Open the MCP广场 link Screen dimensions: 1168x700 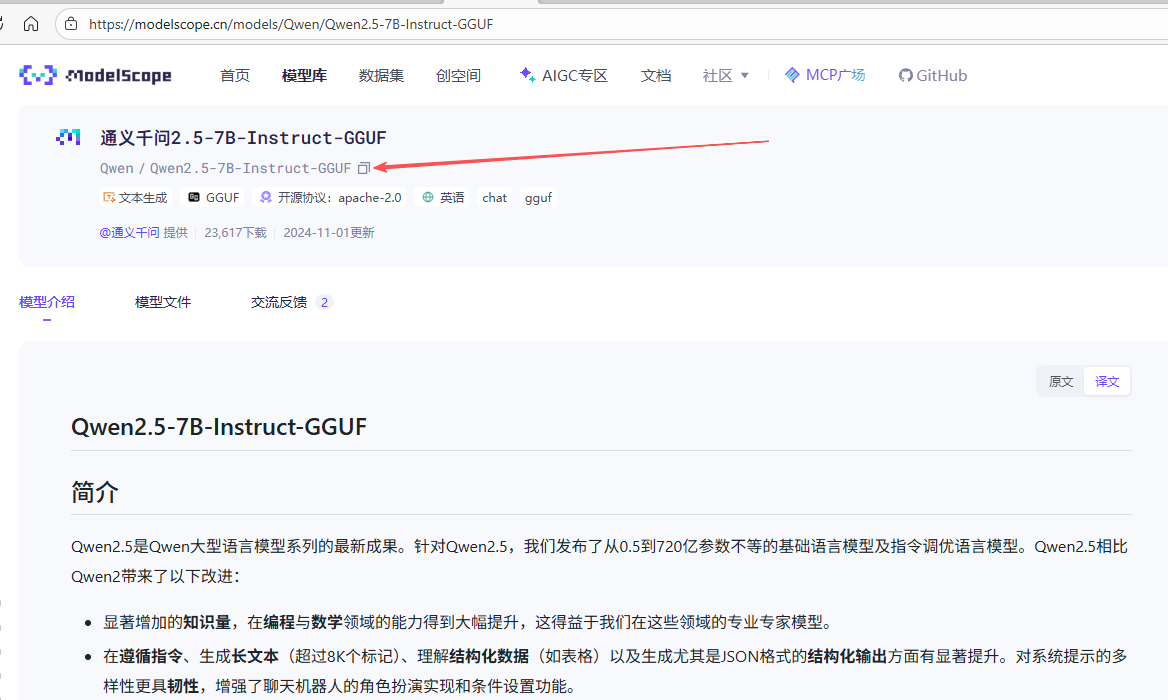pyautogui.click(x=825, y=75)
